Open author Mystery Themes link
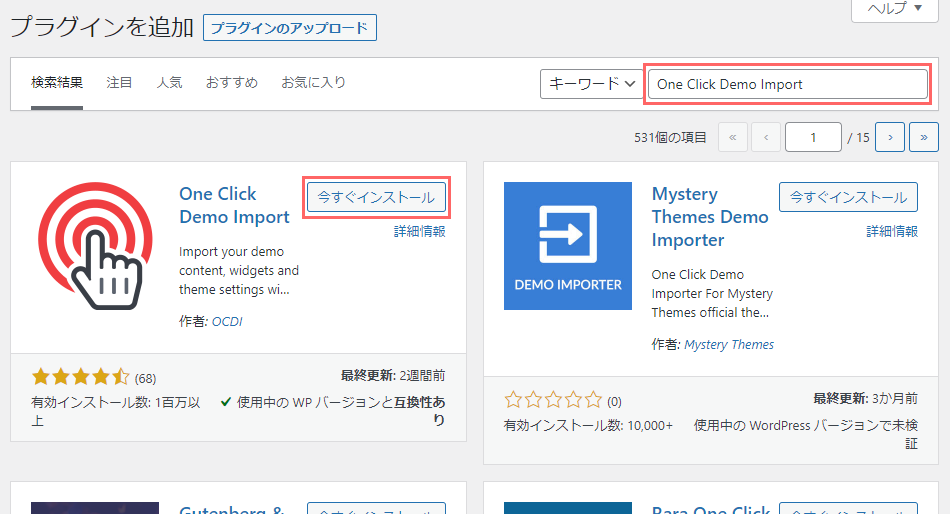Viewport: 950px width, 514px height. pyautogui.click(x=729, y=344)
